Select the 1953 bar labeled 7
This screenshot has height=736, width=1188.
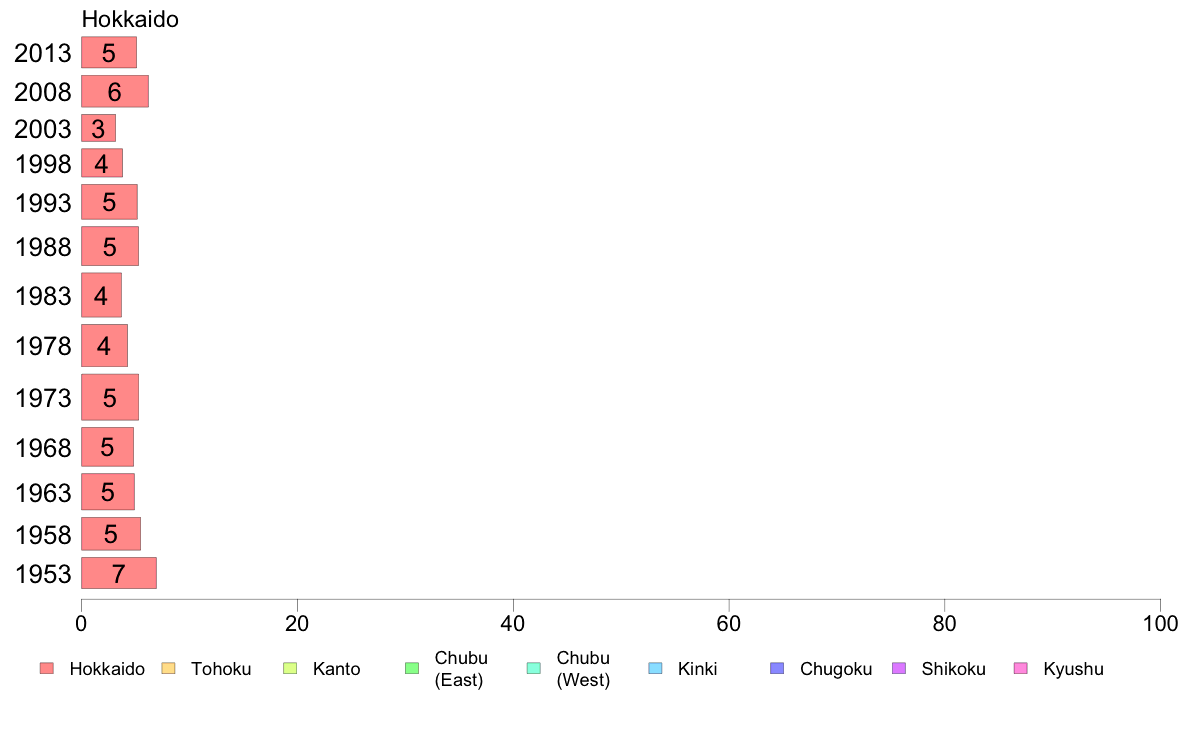pos(119,573)
